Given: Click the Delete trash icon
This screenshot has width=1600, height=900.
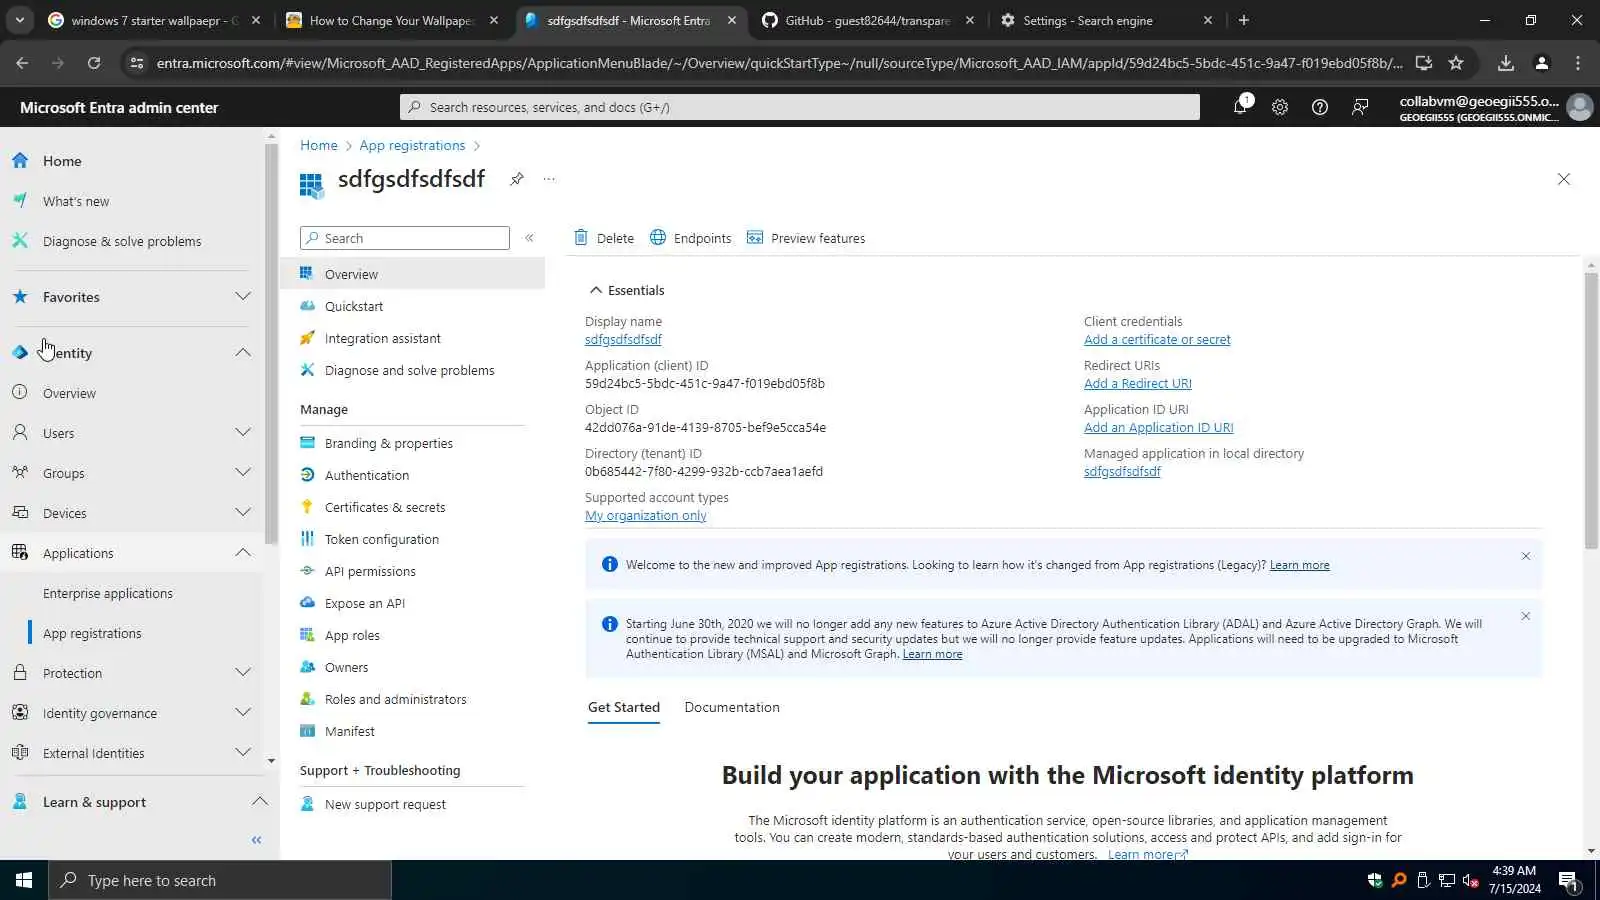Looking at the screenshot, I should [581, 238].
